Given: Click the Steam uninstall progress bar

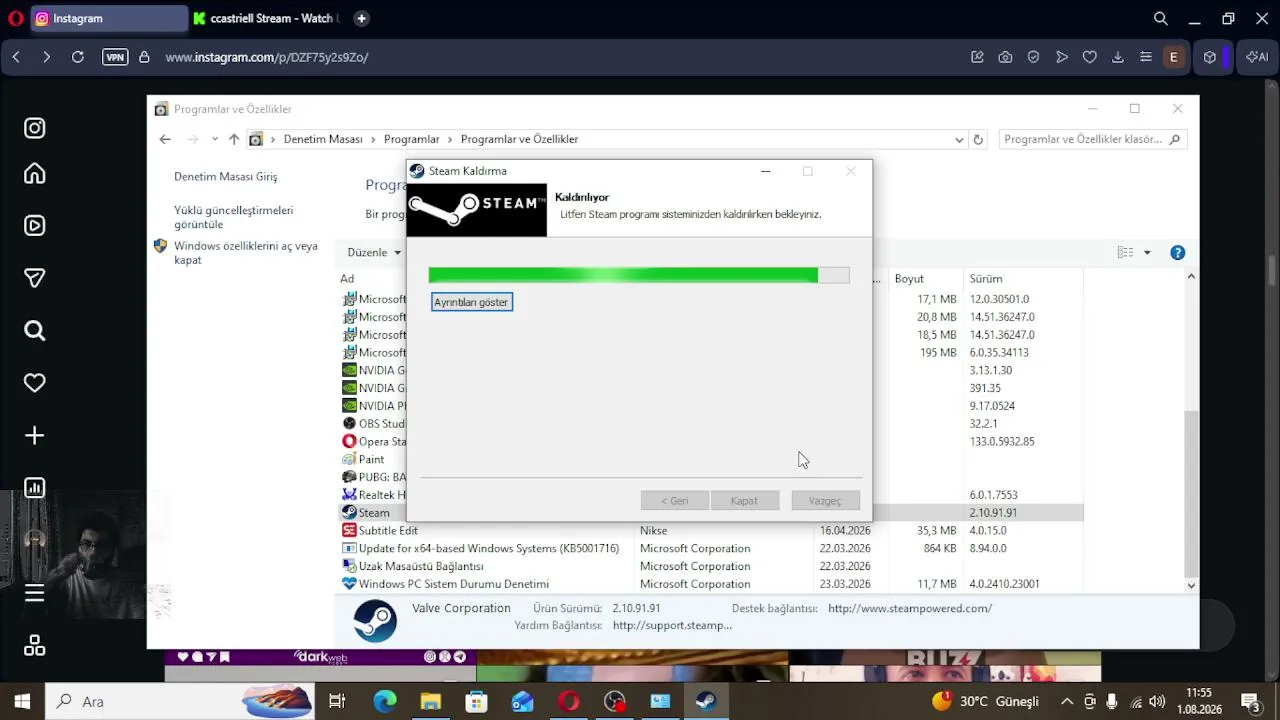Looking at the screenshot, I should [639, 276].
